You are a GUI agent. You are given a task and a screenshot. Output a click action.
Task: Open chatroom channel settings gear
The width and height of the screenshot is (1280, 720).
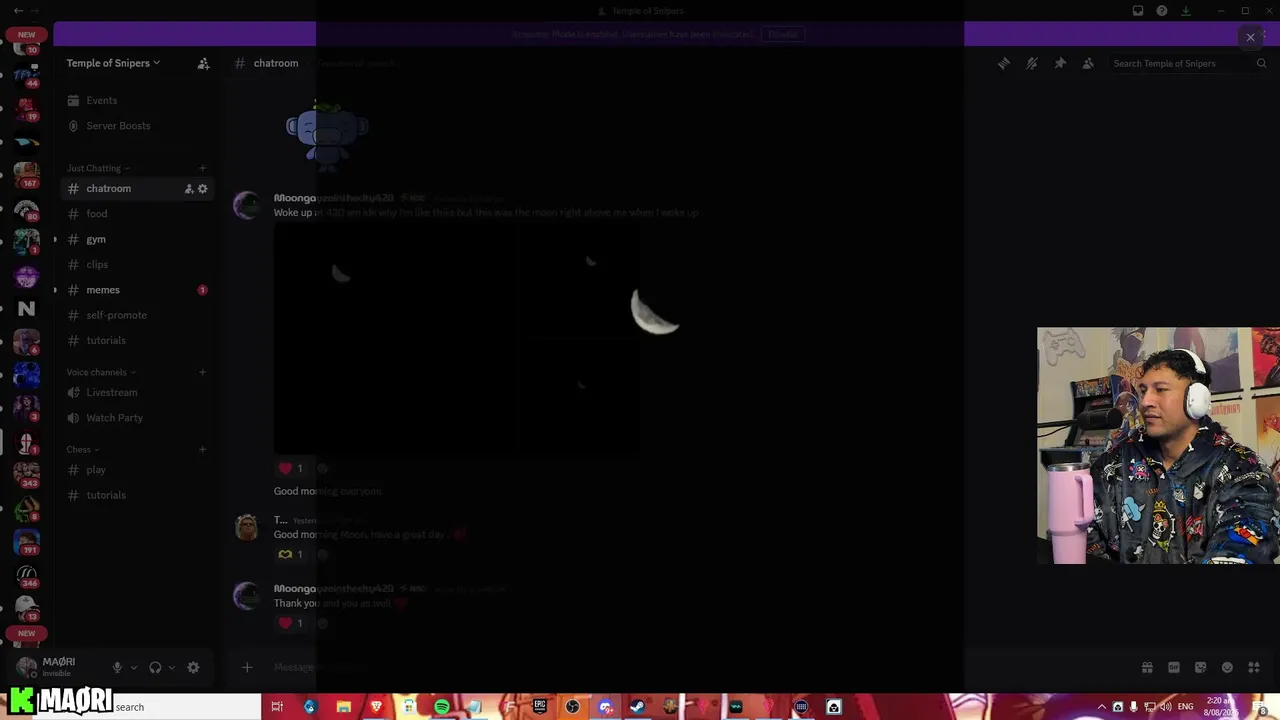pos(203,189)
